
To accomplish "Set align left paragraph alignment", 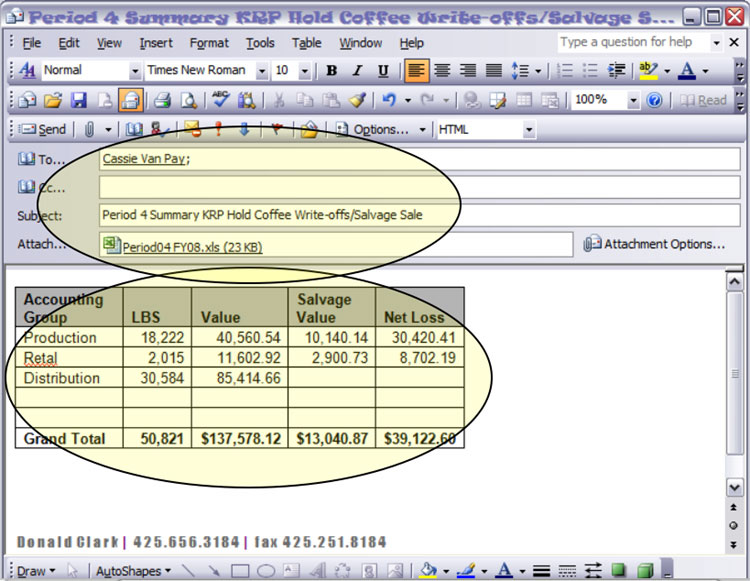I will [416, 71].
